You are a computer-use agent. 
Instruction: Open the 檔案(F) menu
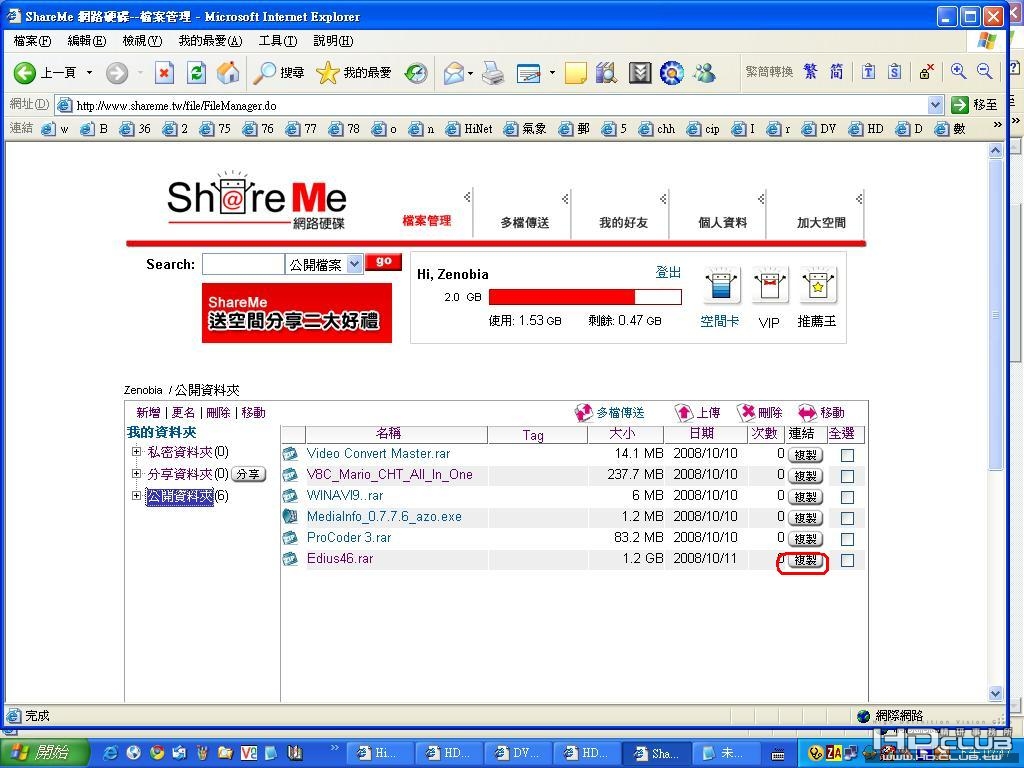tap(32, 40)
